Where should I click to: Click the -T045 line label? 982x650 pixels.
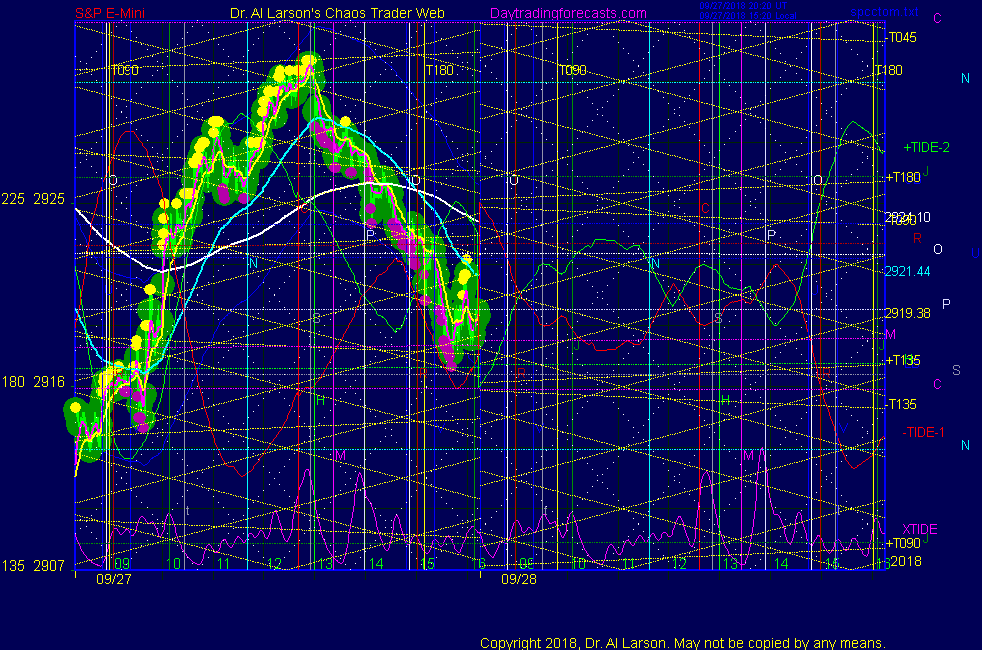coord(901,37)
